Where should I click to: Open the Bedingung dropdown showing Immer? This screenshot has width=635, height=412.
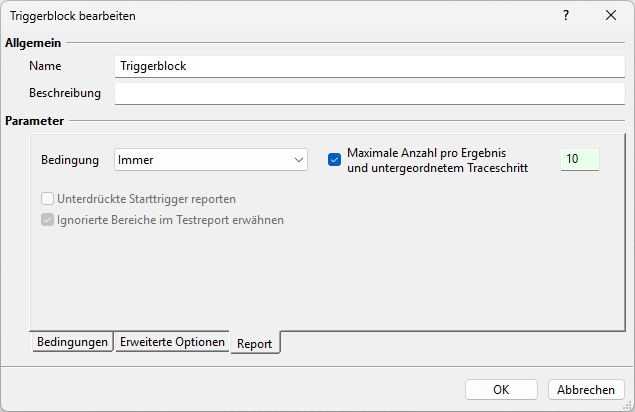(211, 160)
